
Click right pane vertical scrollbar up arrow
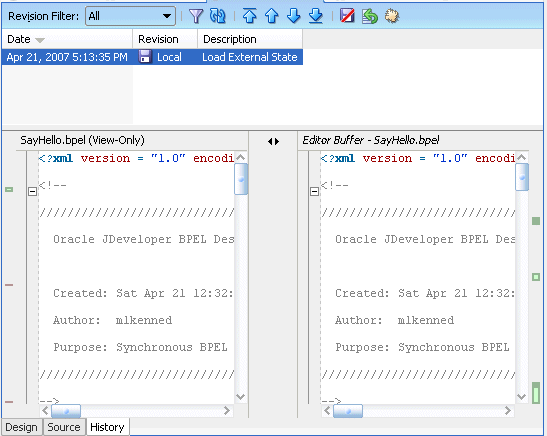click(x=522, y=157)
